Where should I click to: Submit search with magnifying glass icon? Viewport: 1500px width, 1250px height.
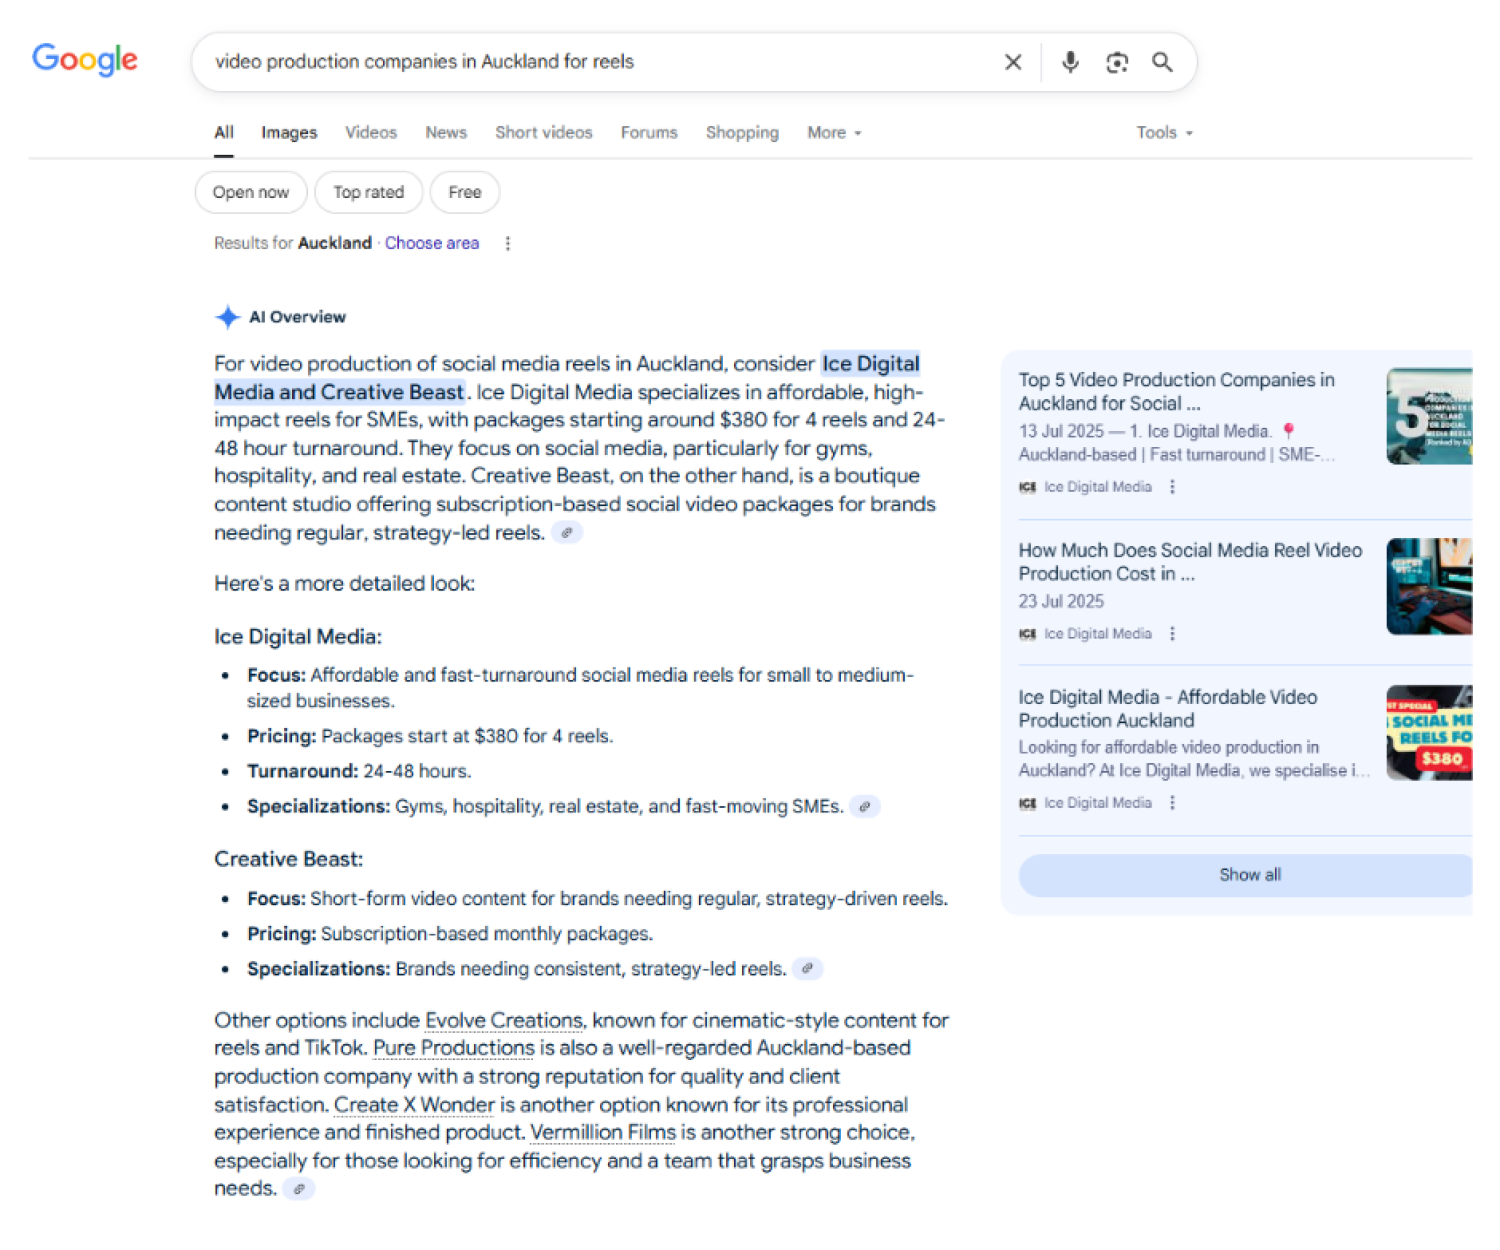(x=1162, y=62)
